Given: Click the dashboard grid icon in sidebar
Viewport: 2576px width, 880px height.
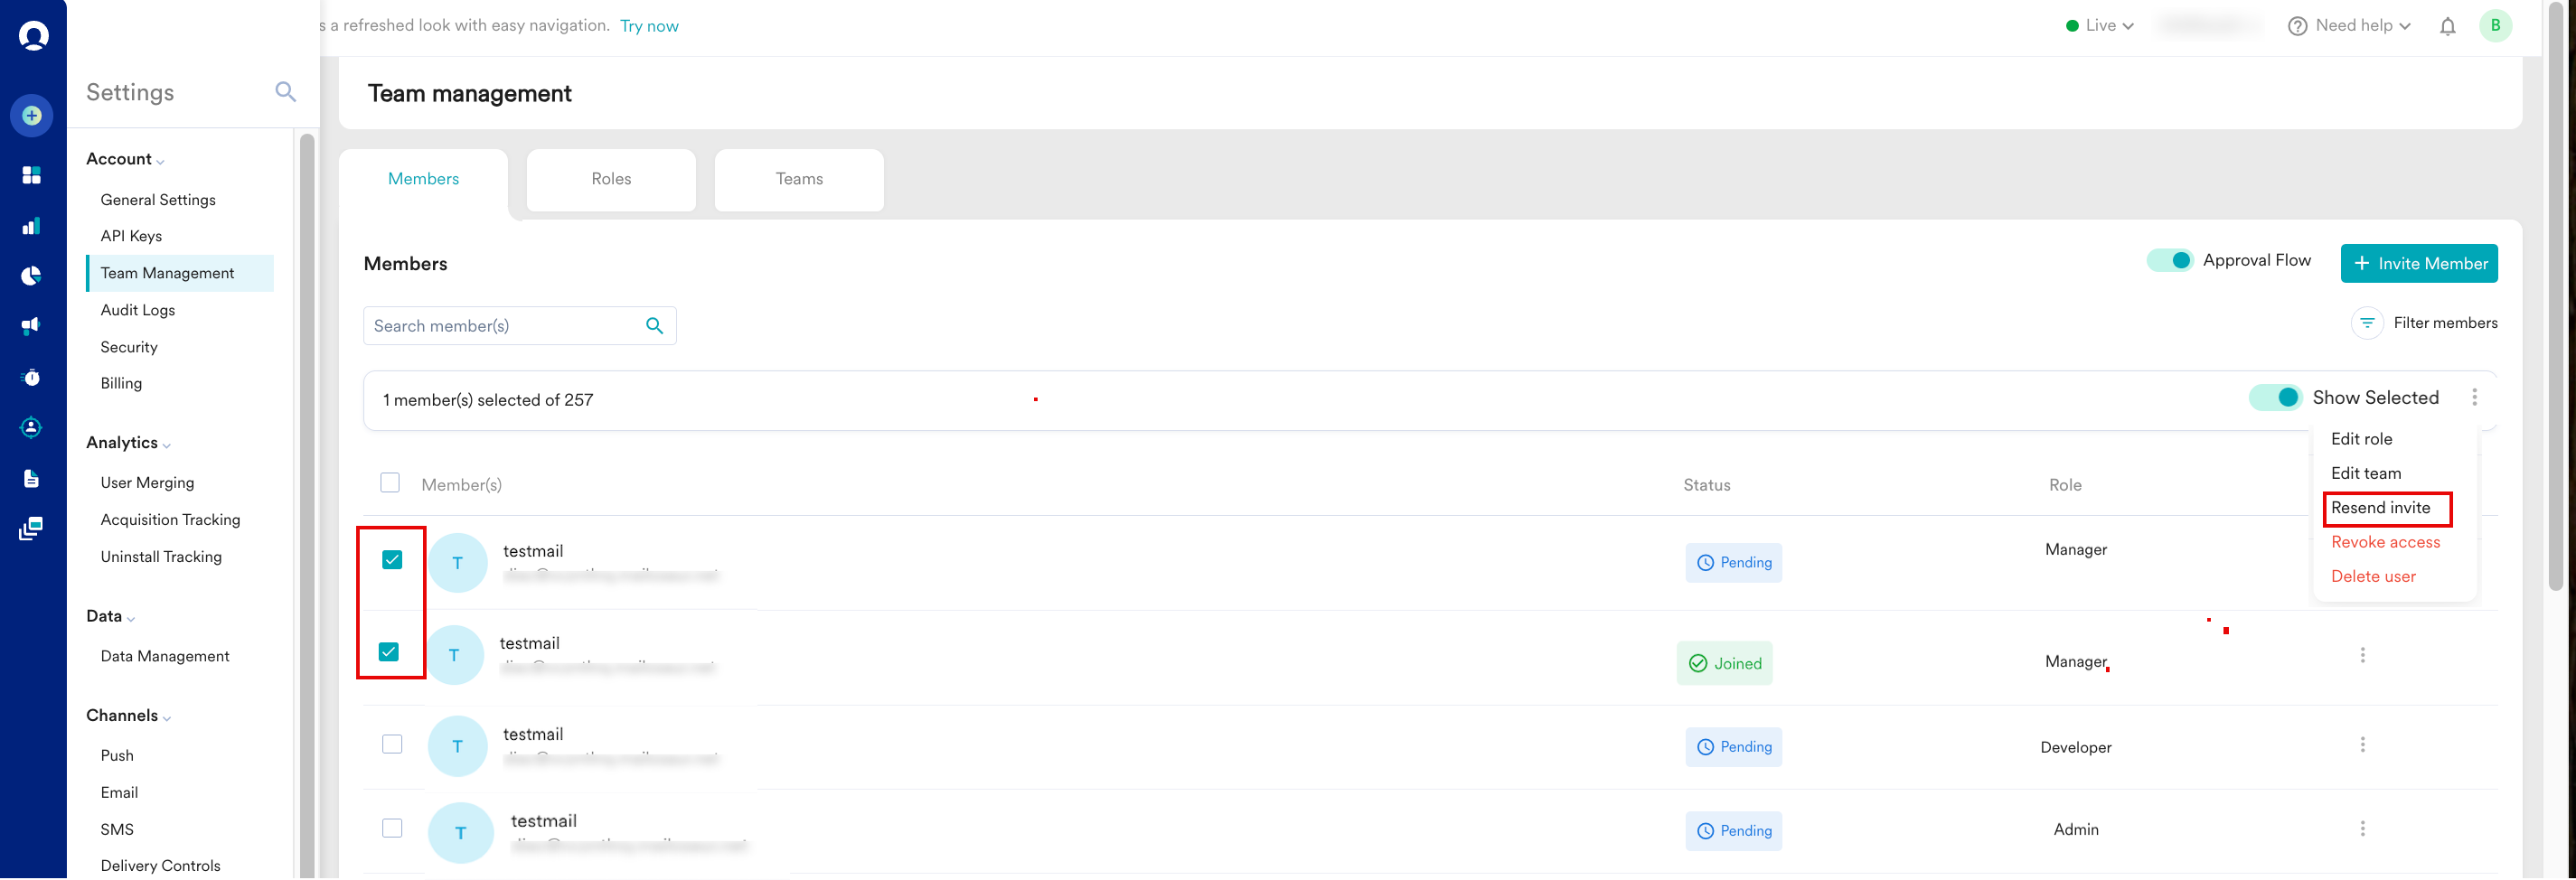Looking at the screenshot, I should tap(32, 176).
